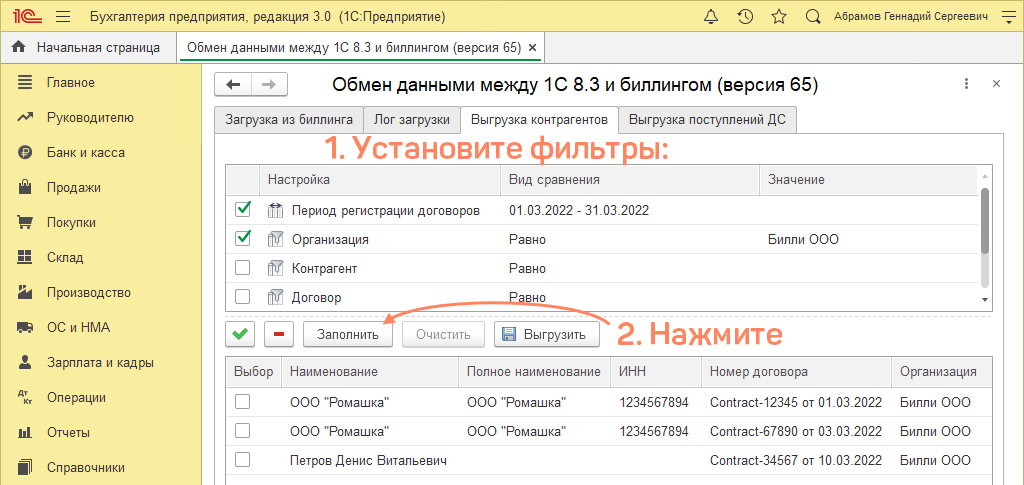This screenshot has width=1024, height=485.
Task: Click the Отчеты chart icon
Action: coord(25,433)
